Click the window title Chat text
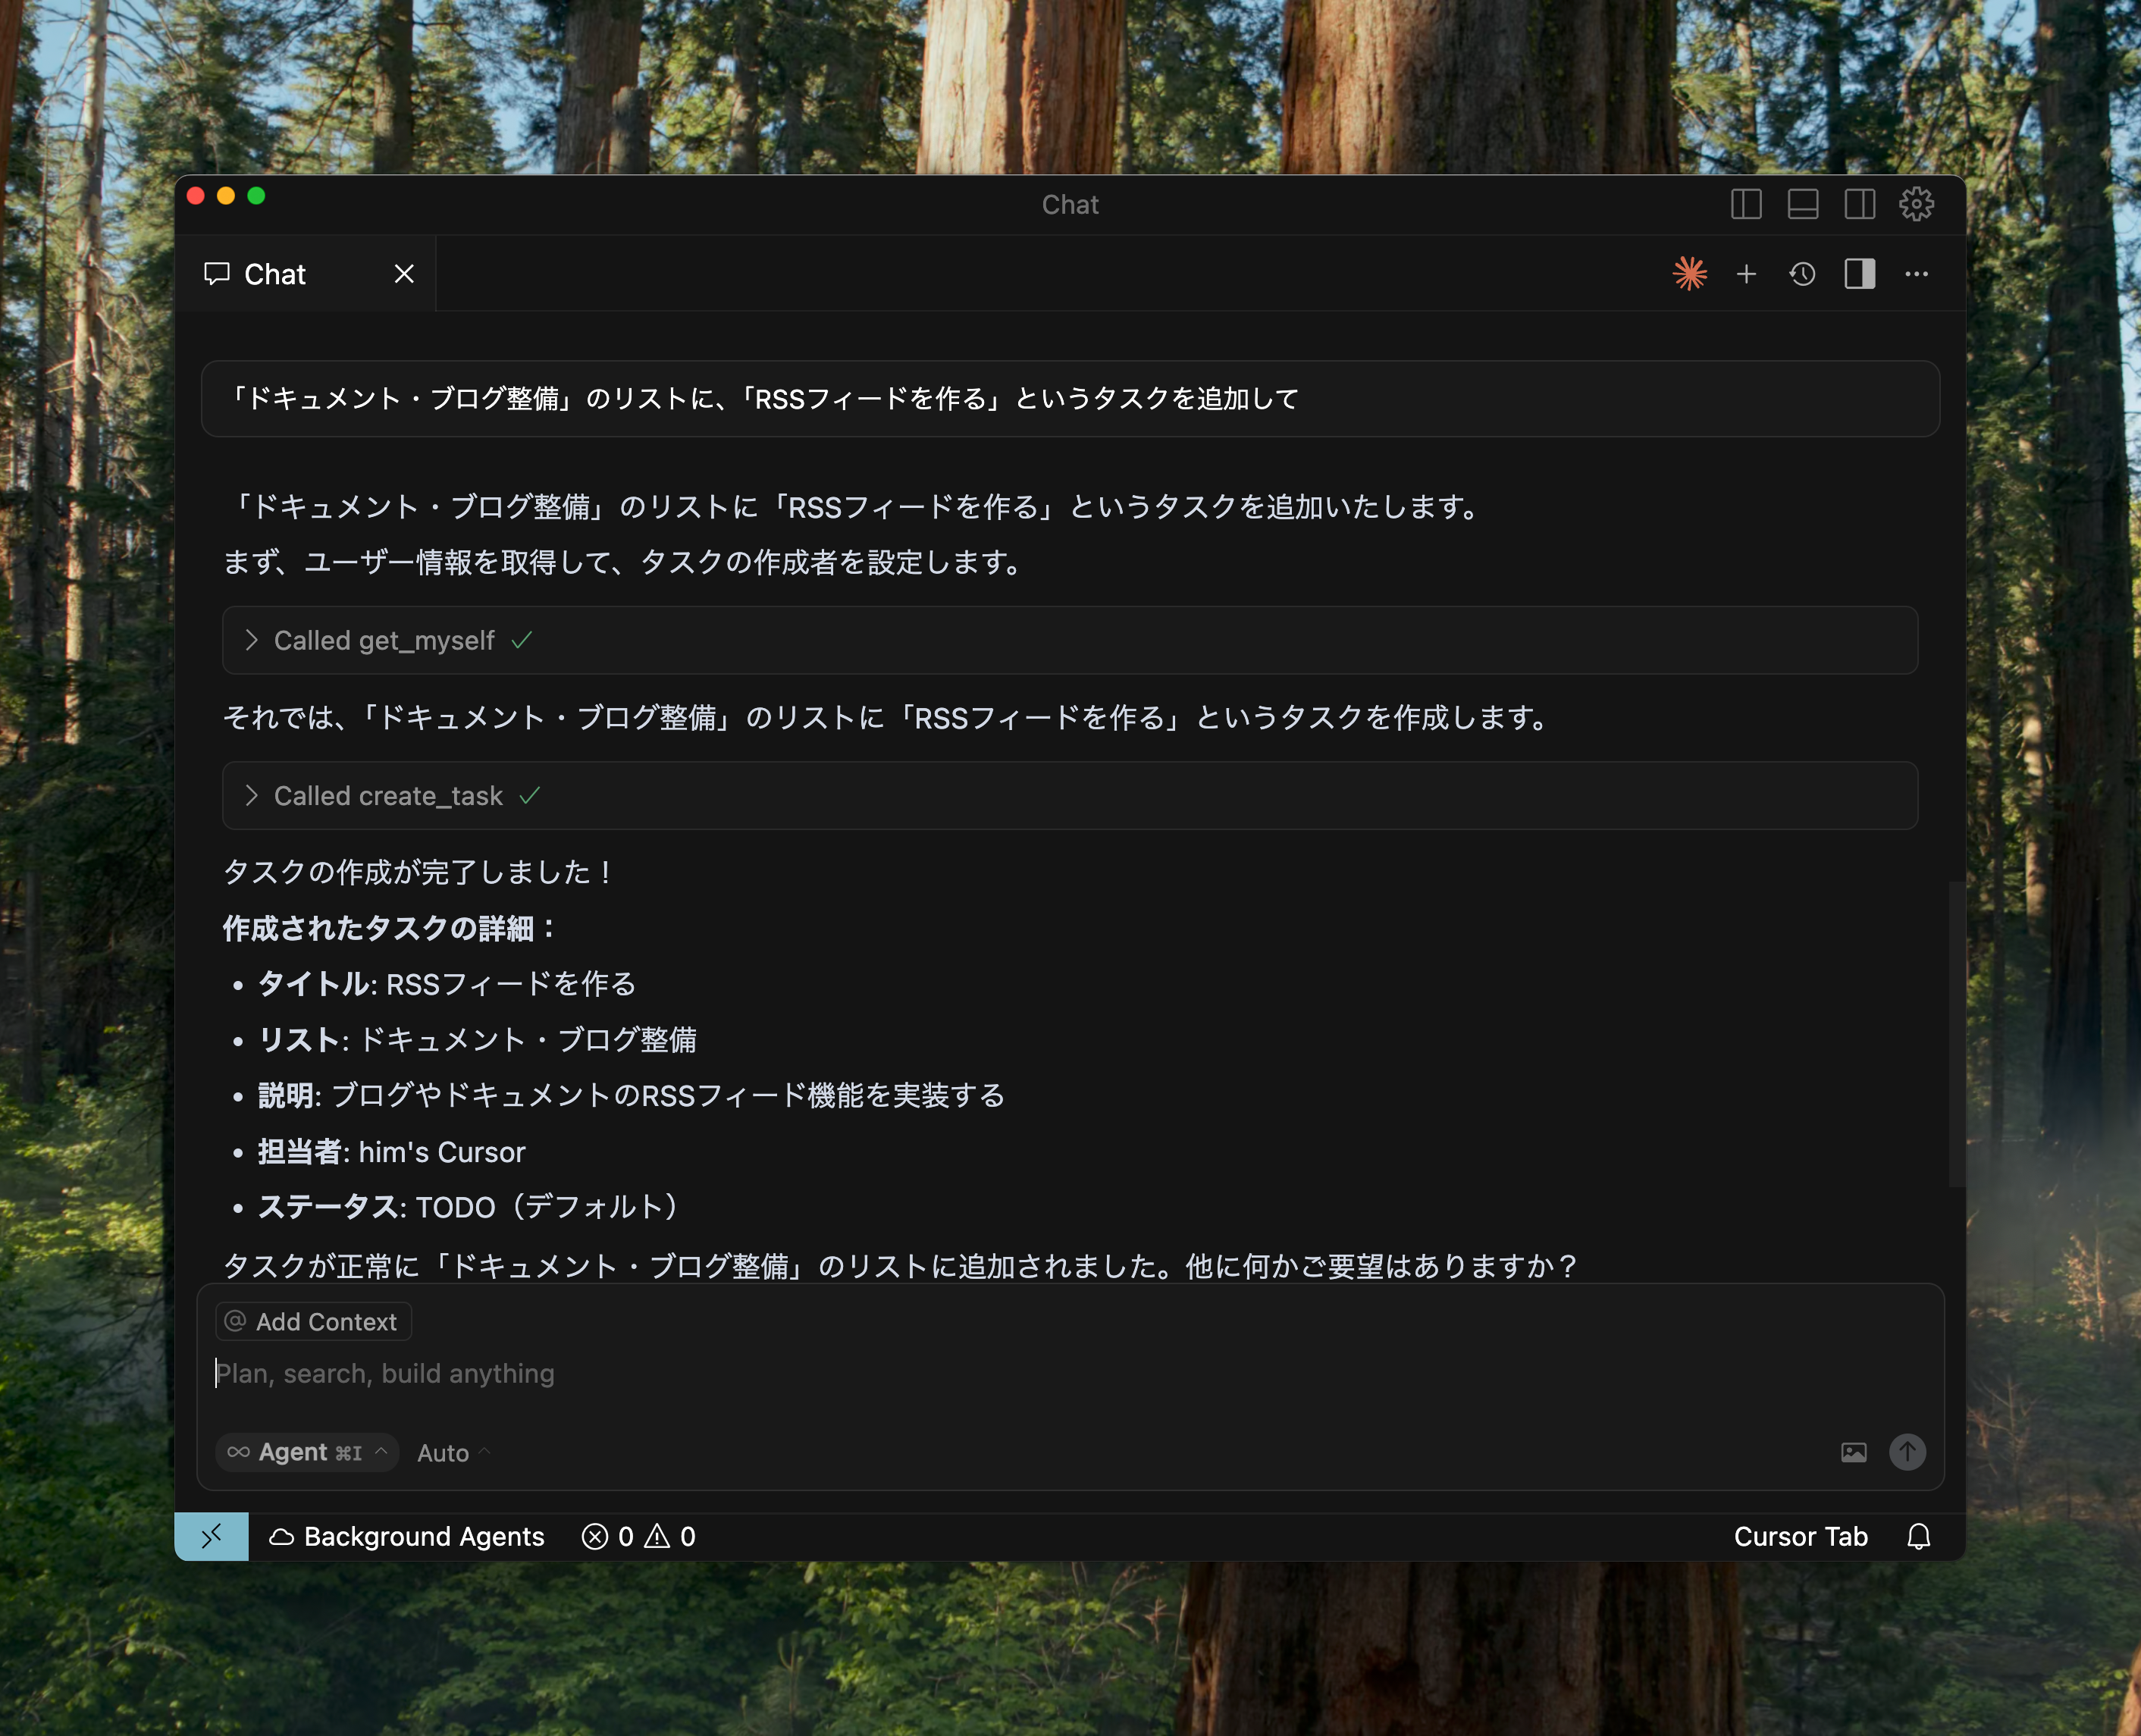Image resolution: width=2141 pixels, height=1736 pixels. (x=1070, y=205)
